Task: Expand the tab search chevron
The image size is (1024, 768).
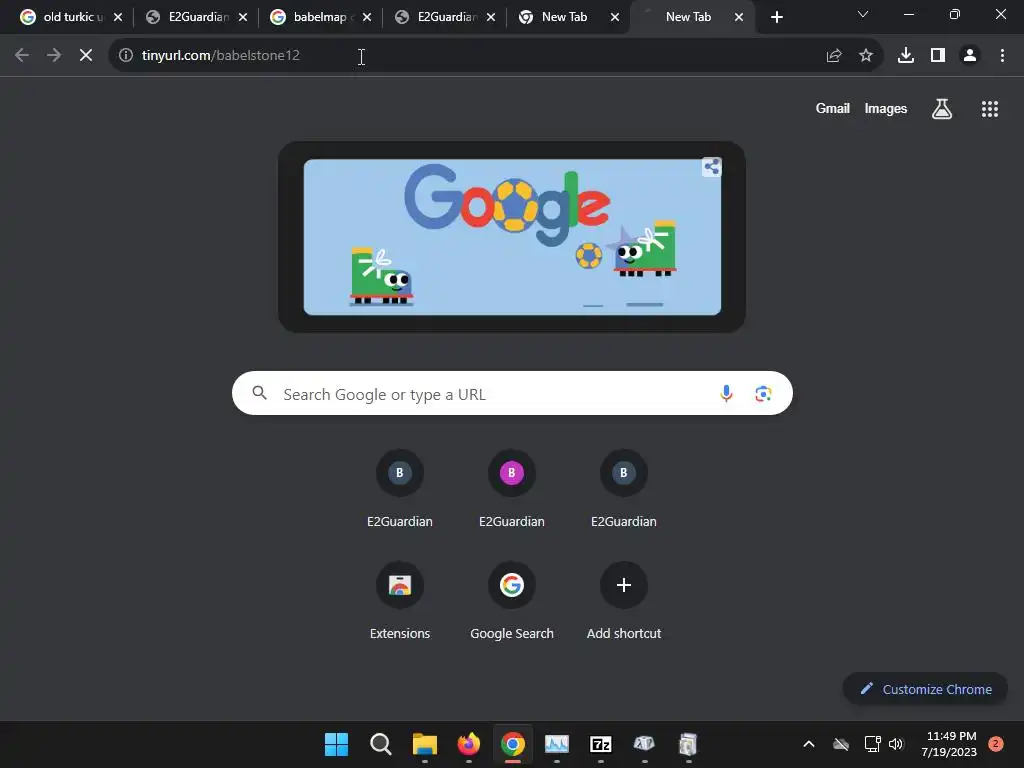Action: coord(863,14)
